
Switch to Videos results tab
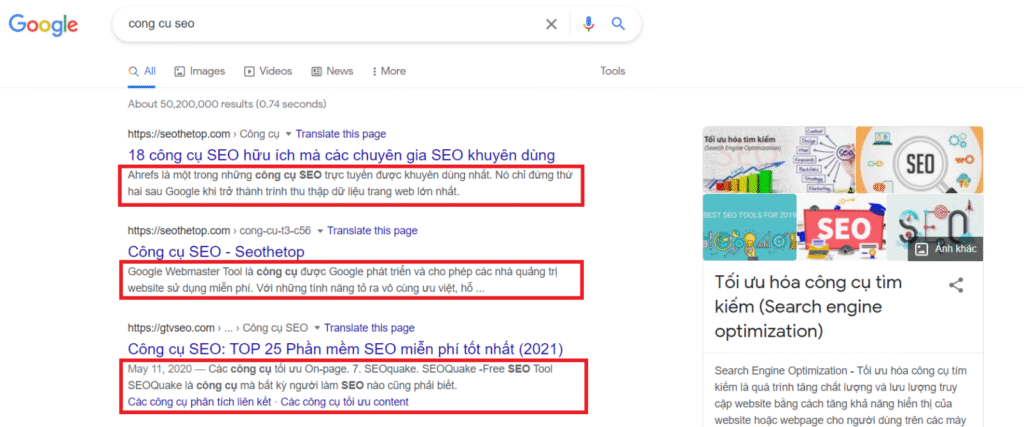point(267,71)
